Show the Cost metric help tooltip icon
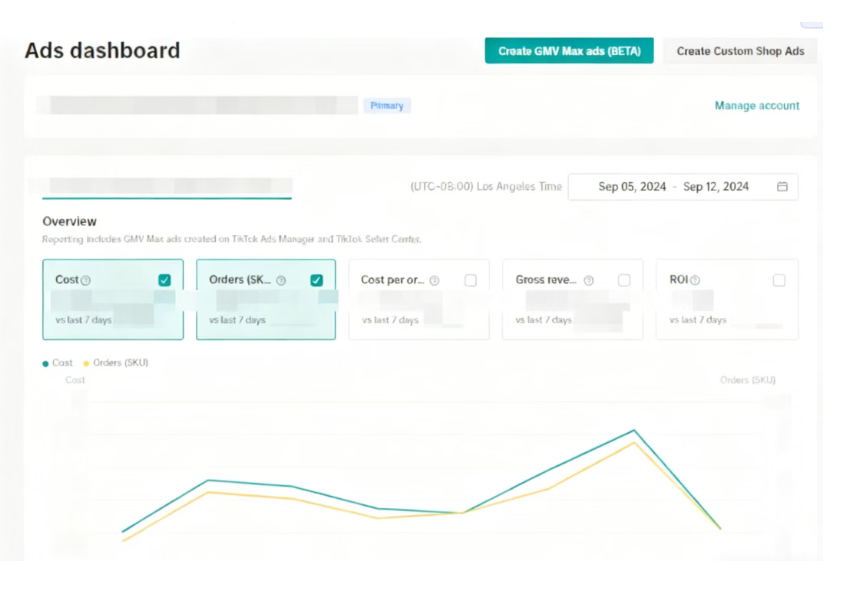The image size is (845, 590). 86,280
